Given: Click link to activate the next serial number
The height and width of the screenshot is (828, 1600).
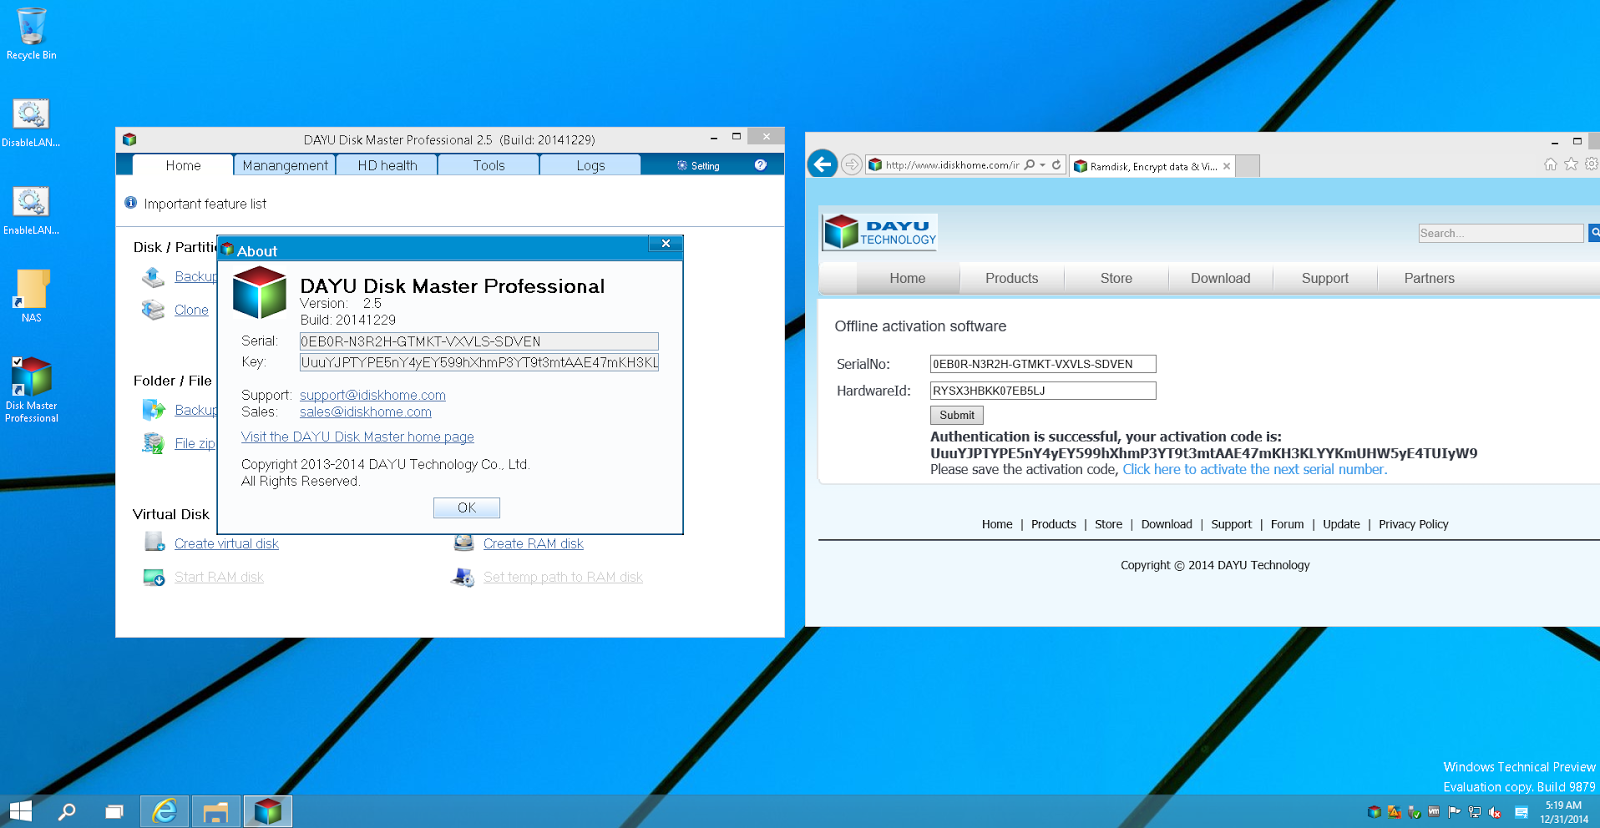Looking at the screenshot, I should coord(1255,469).
